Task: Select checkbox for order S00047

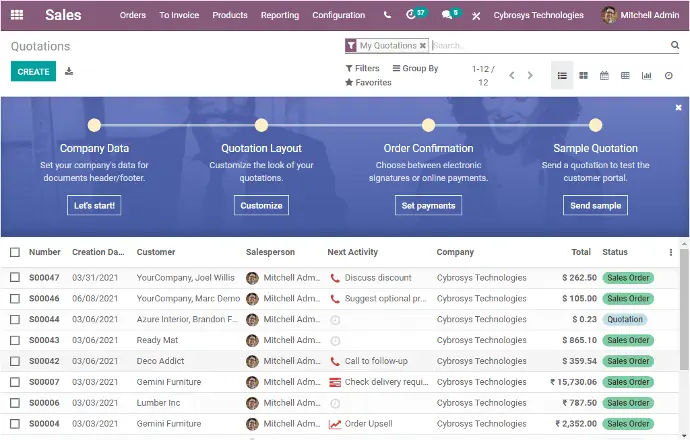Action: (x=15, y=278)
